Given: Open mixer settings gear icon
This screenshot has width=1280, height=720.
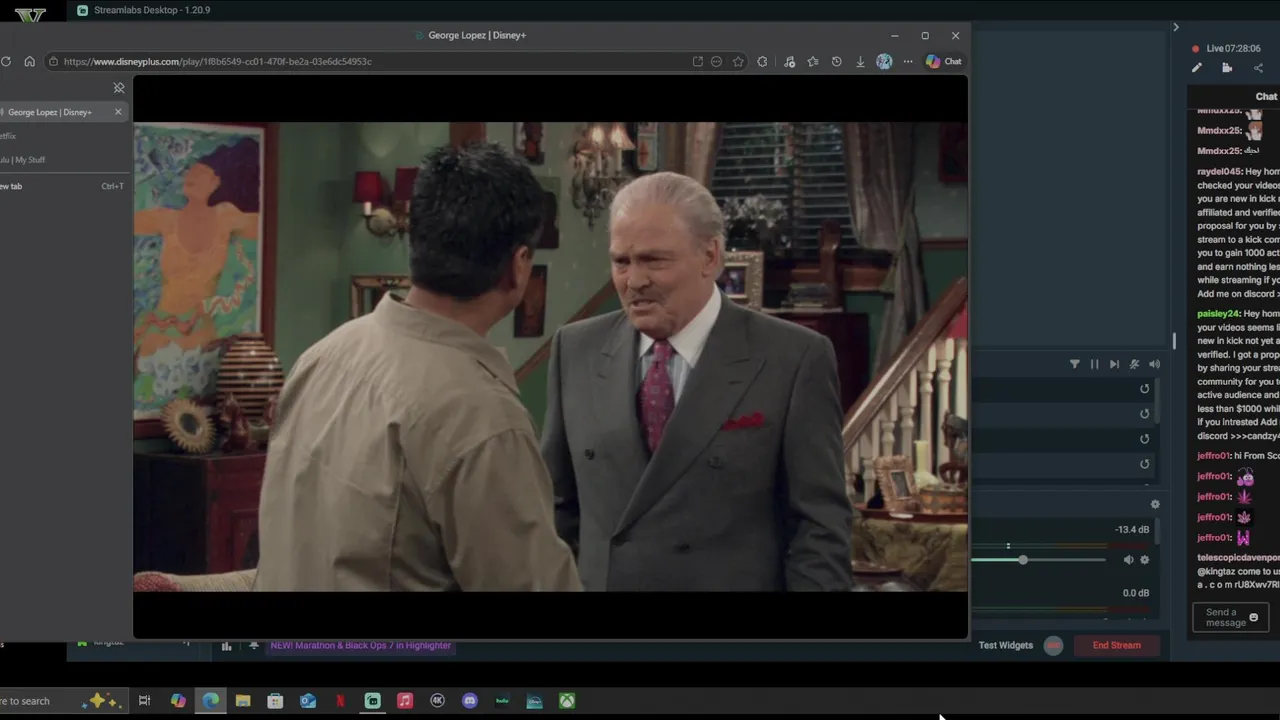Looking at the screenshot, I should 1155,504.
